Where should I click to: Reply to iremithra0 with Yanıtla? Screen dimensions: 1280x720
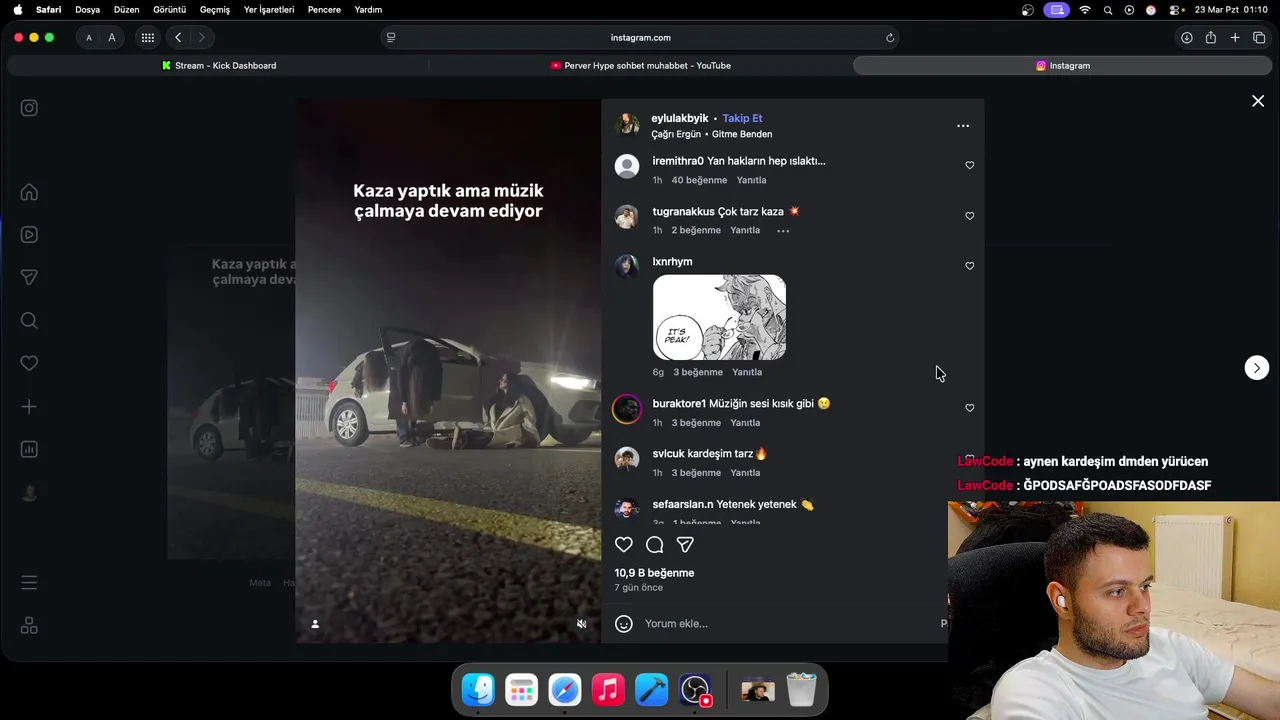tap(751, 180)
